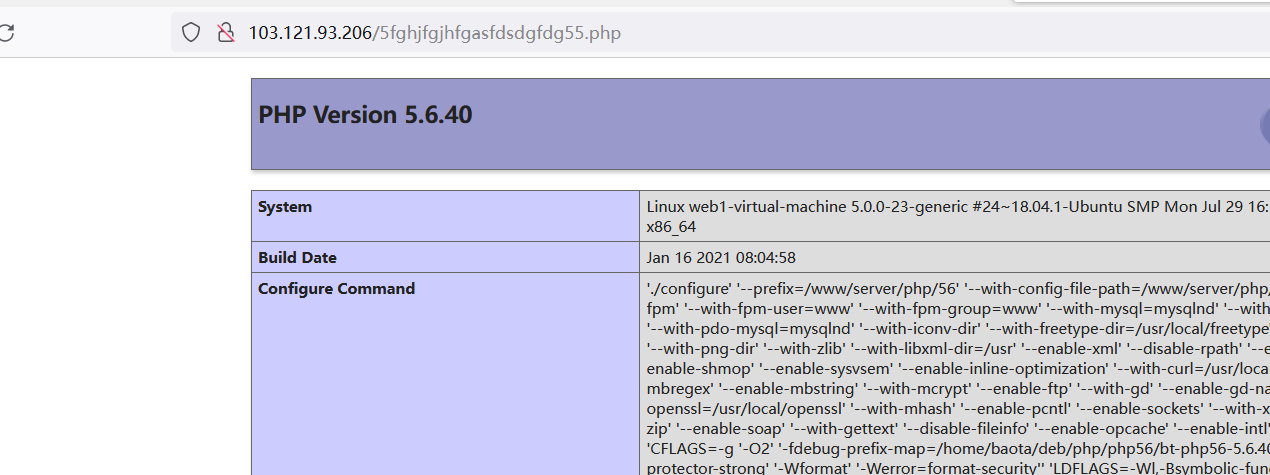
Task: Select the line starting "openssl=/usr/local/openssl"
Action: point(958,408)
